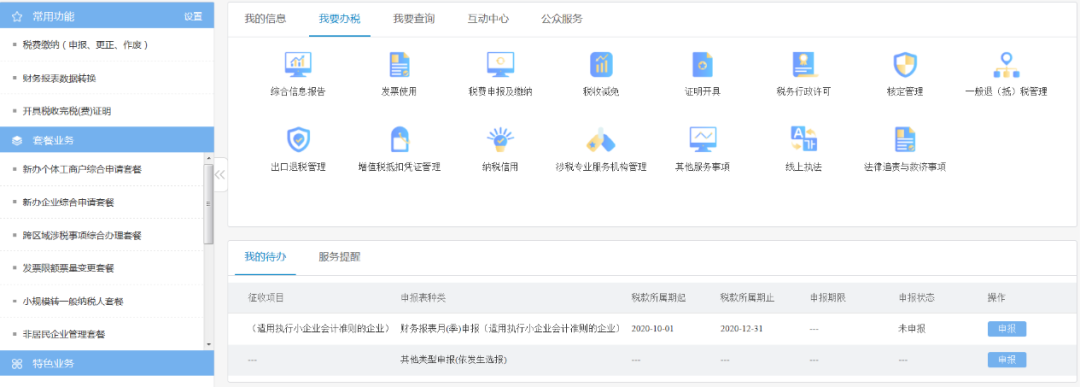Collapse left sidebar with double-chevron handle
This screenshot has height=387, width=1080.
point(220,175)
